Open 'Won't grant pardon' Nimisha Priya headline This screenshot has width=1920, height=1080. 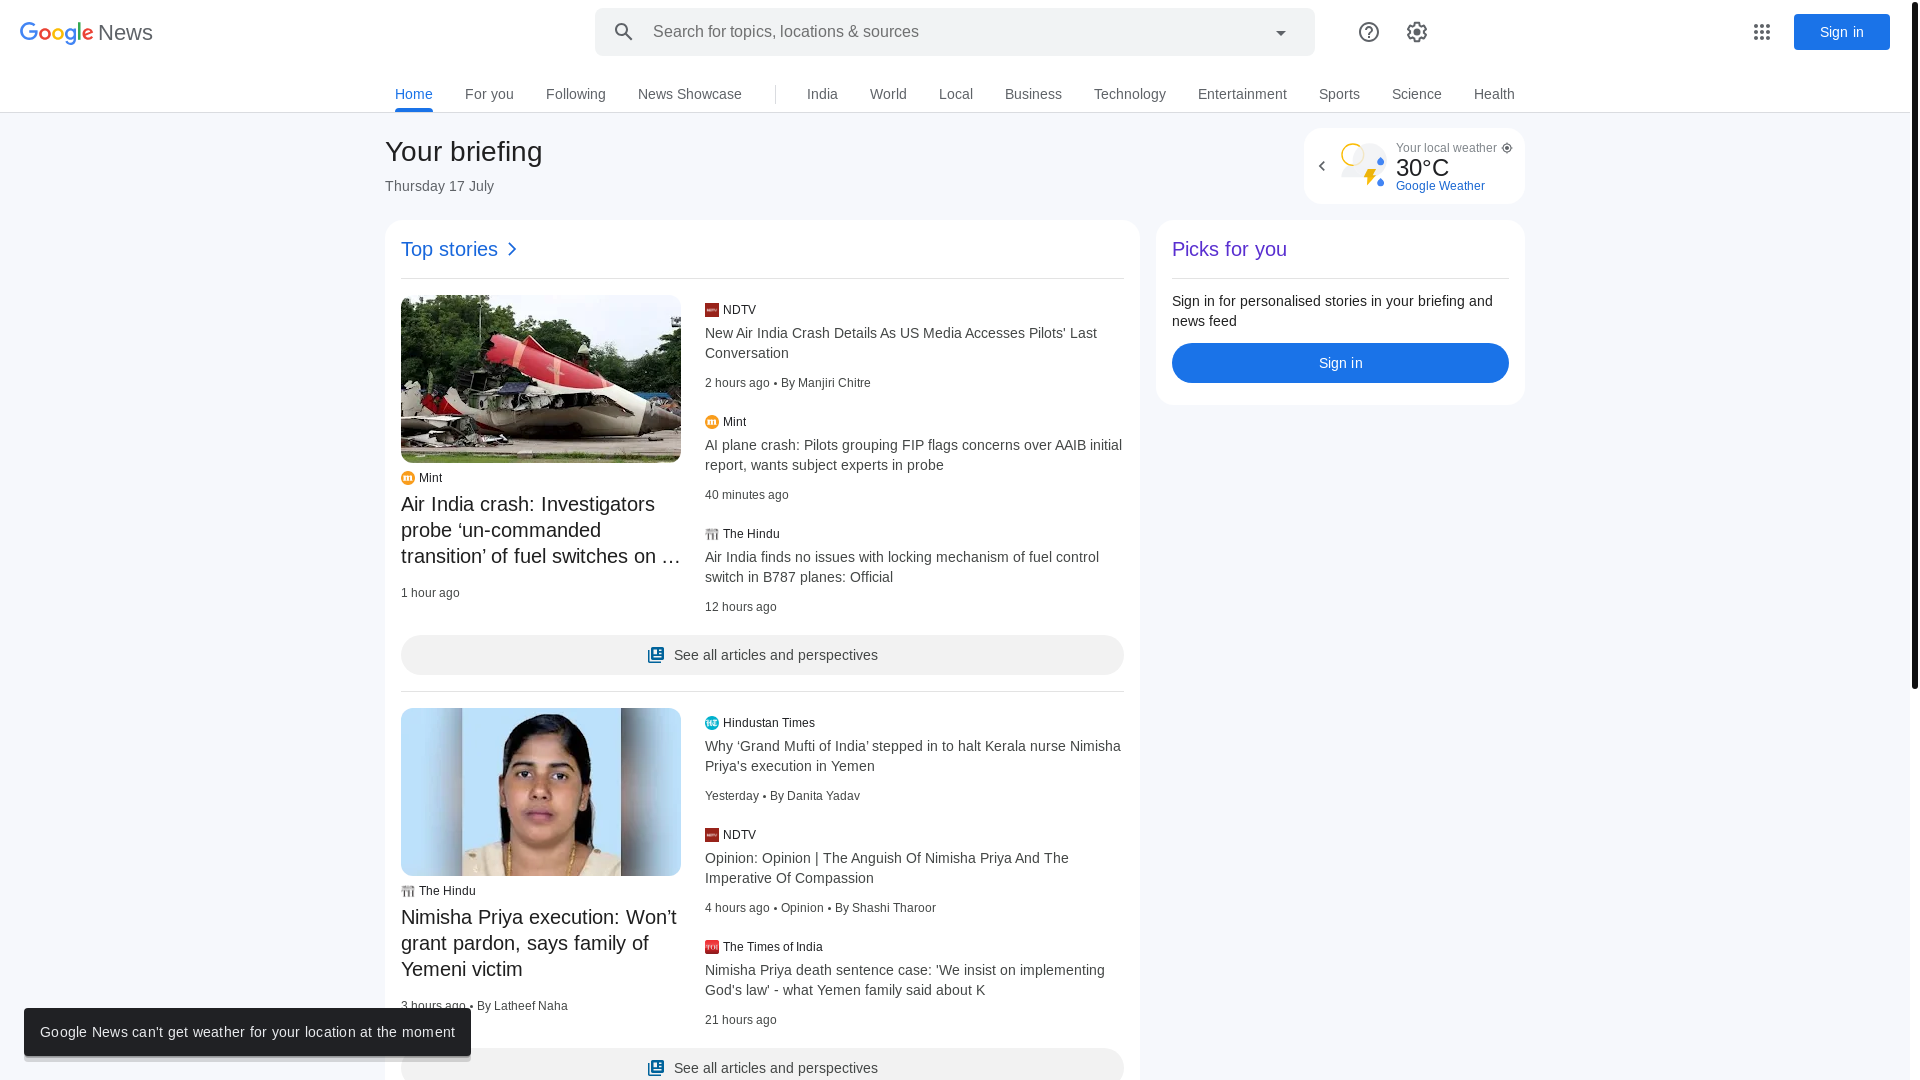(539, 943)
